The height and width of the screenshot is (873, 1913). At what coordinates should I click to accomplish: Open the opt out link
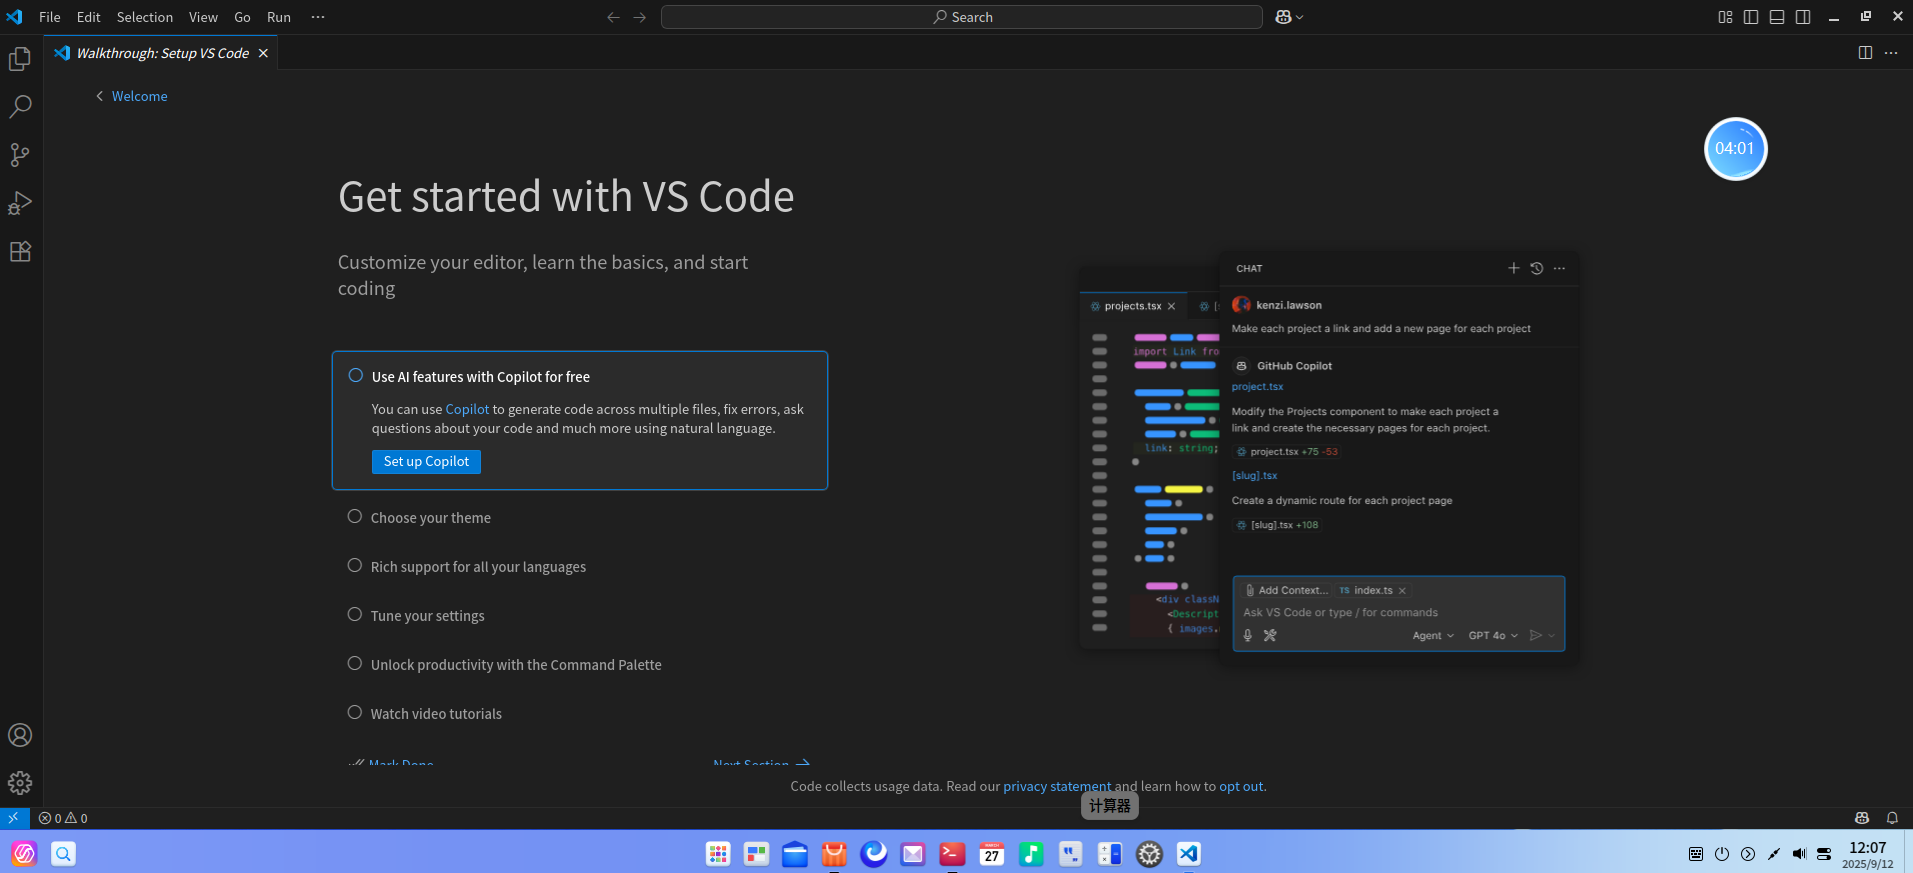tap(1241, 787)
